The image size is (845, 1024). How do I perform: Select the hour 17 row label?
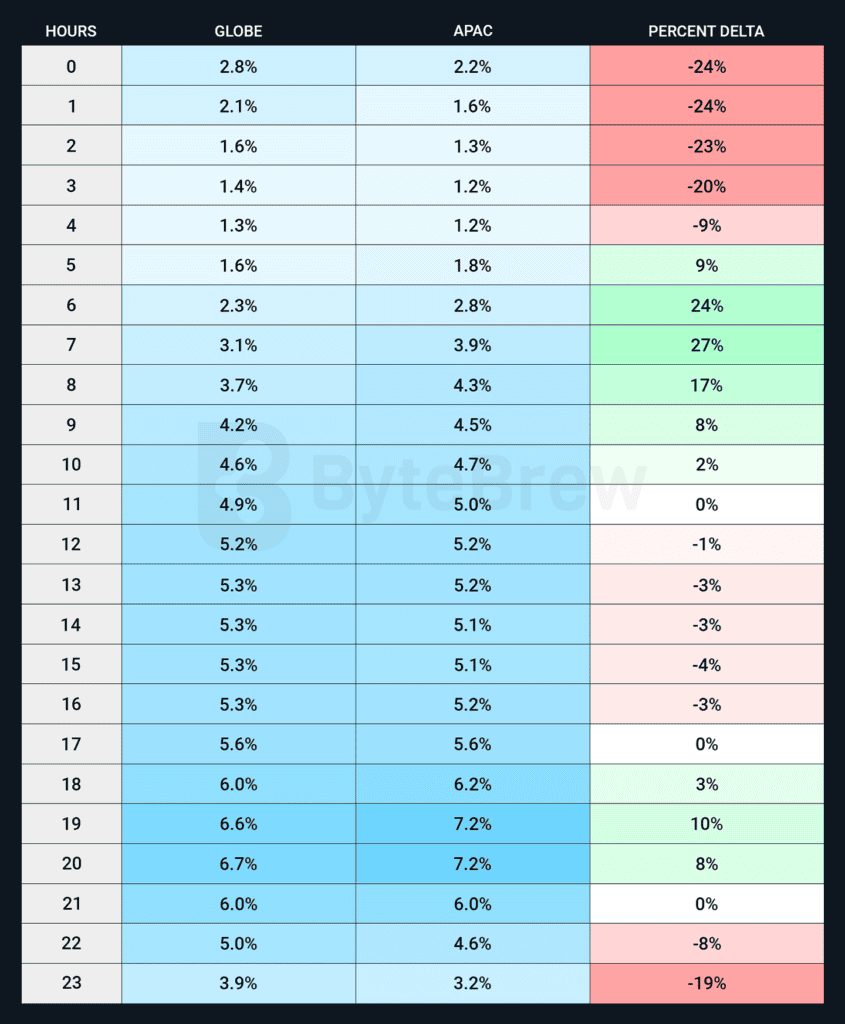point(71,744)
